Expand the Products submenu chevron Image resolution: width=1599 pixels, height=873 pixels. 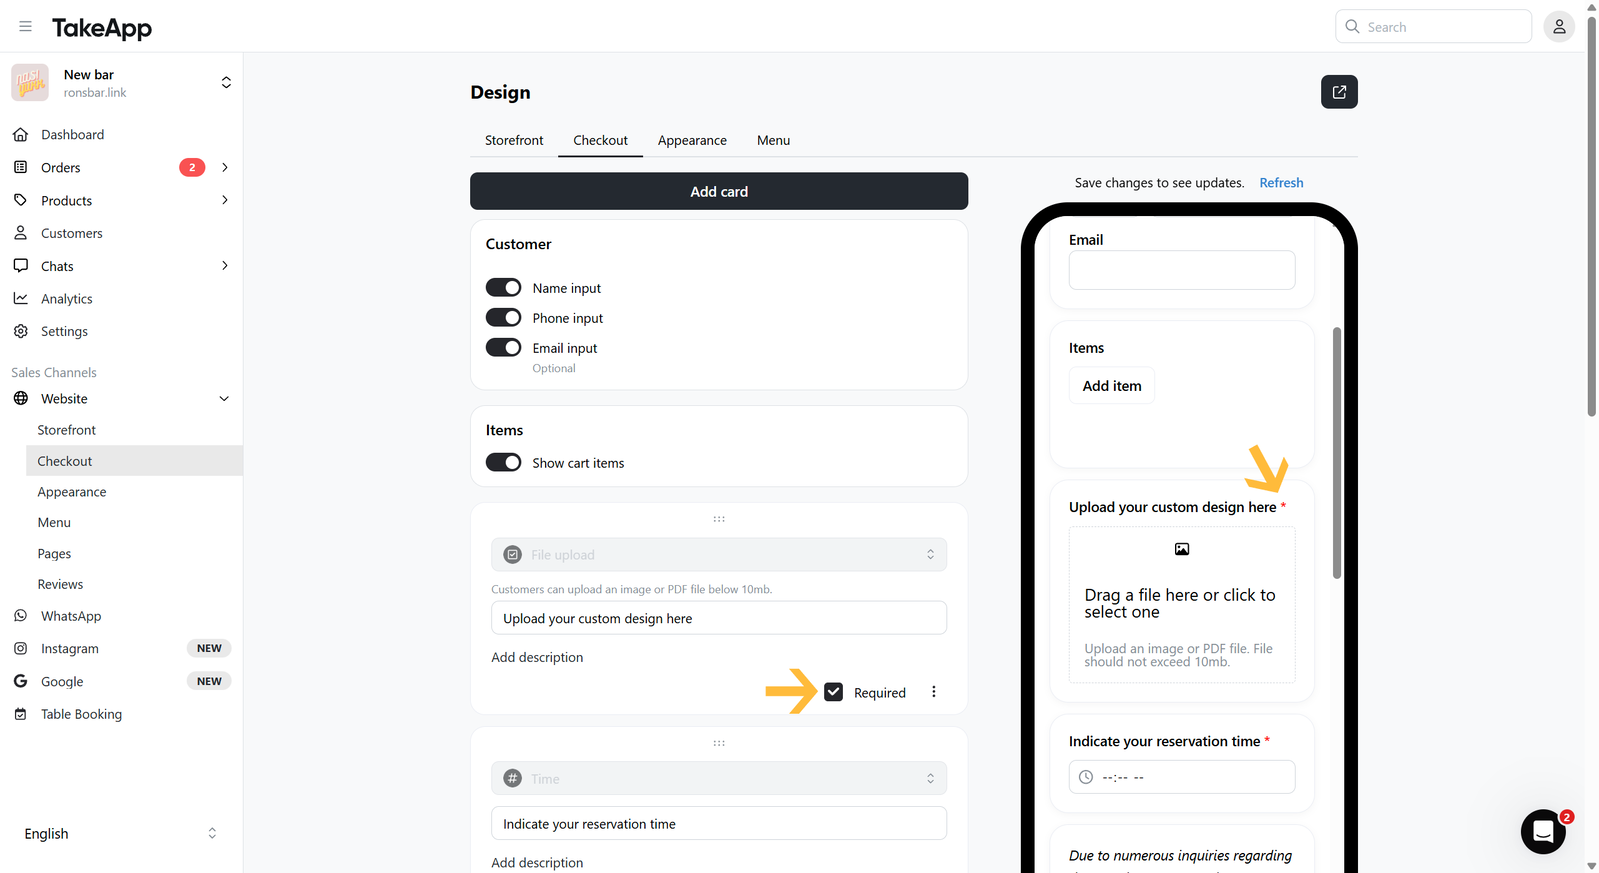[x=225, y=200]
